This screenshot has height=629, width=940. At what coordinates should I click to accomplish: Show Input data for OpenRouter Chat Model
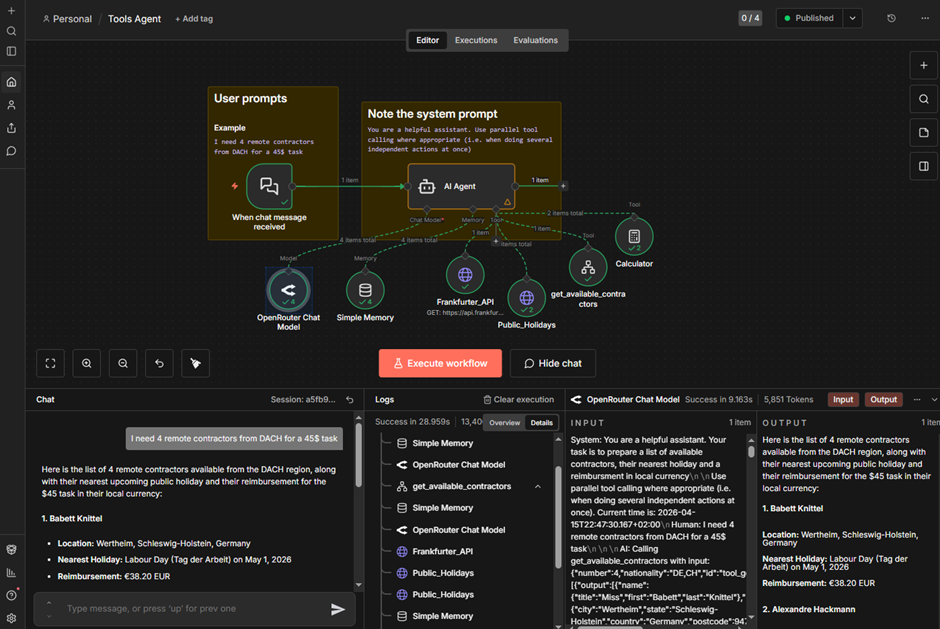(843, 399)
